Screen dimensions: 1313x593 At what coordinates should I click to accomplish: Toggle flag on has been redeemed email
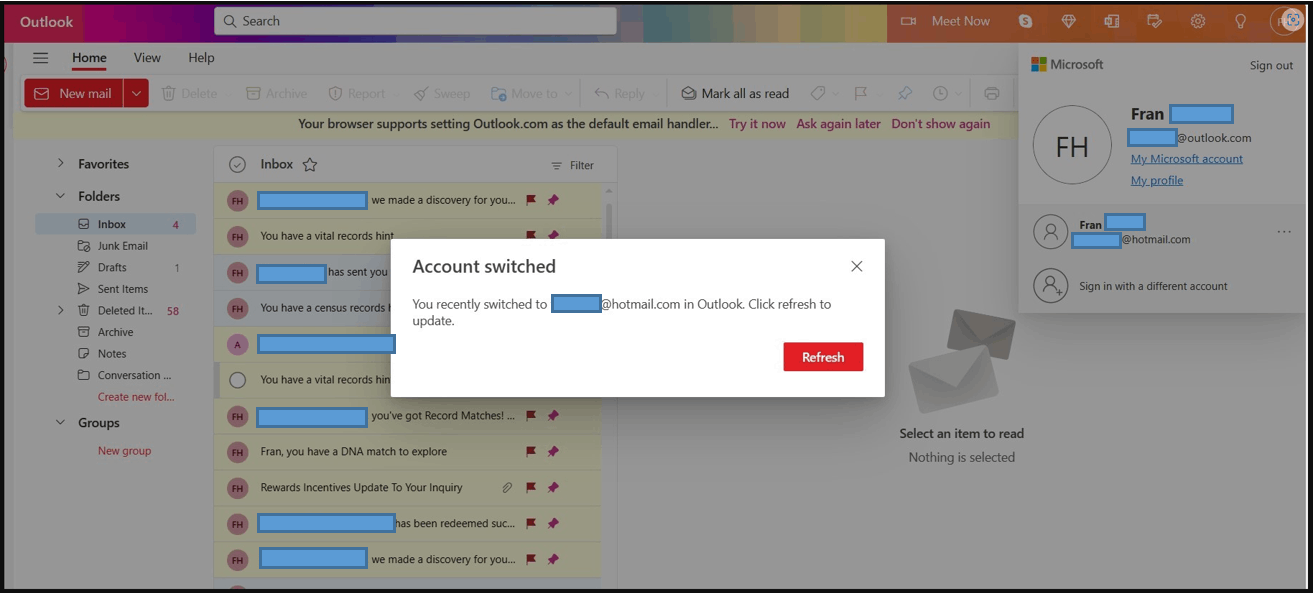(532, 524)
